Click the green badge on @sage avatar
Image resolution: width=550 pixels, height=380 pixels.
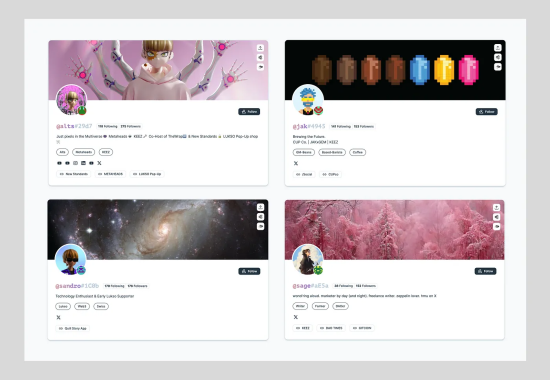pyautogui.click(x=318, y=270)
